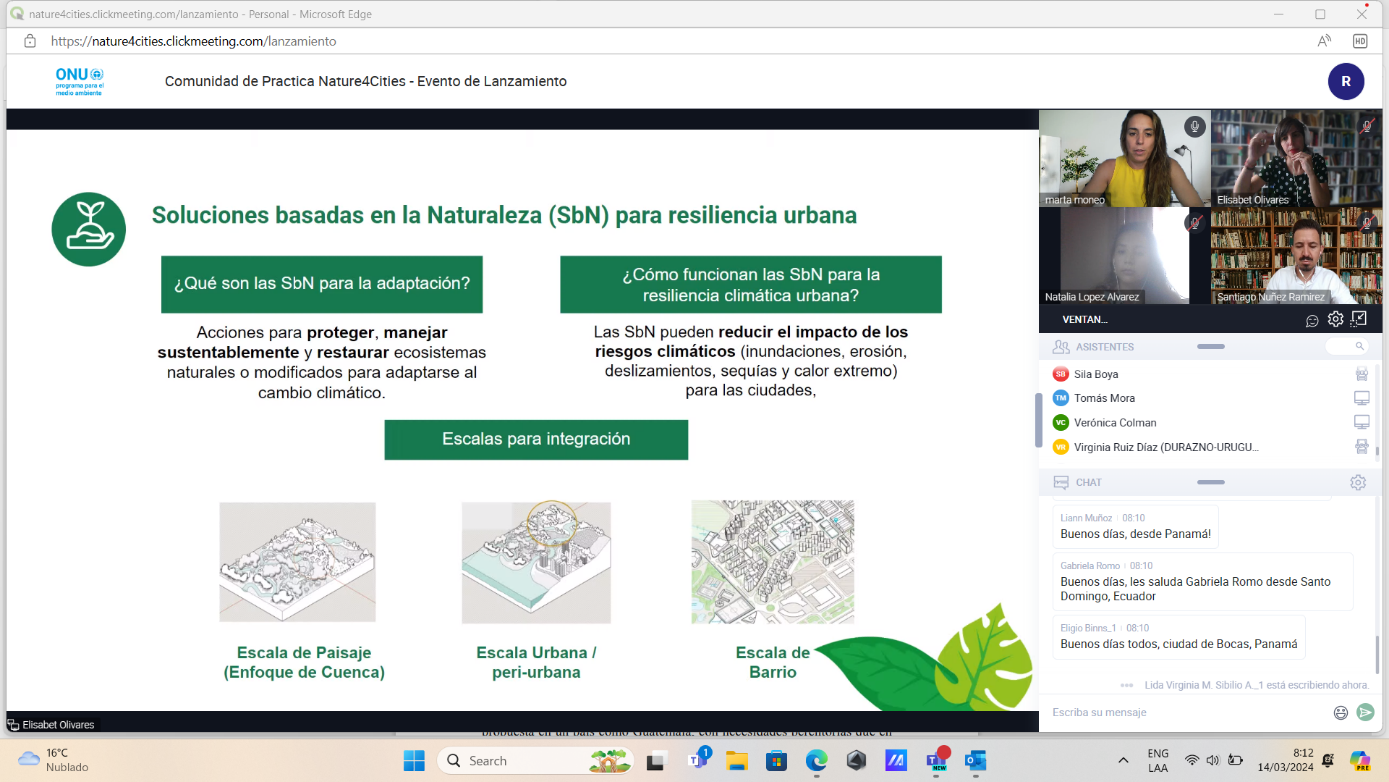Open File Explorer from taskbar
1389x782 pixels.
pyautogui.click(x=737, y=760)
